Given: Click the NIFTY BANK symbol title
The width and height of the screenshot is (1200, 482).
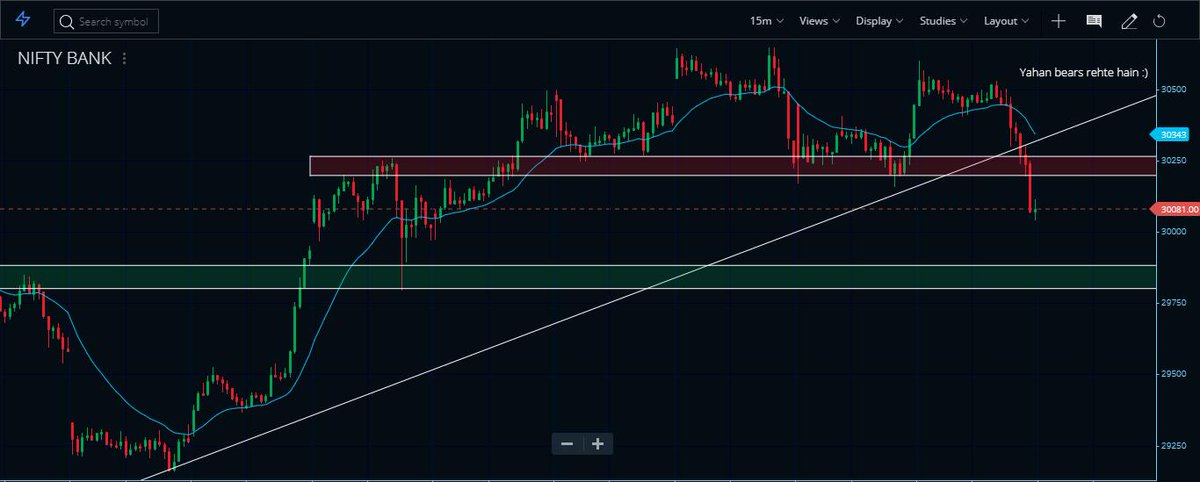Looking at the screenshot, I should [x=65, y=59].
